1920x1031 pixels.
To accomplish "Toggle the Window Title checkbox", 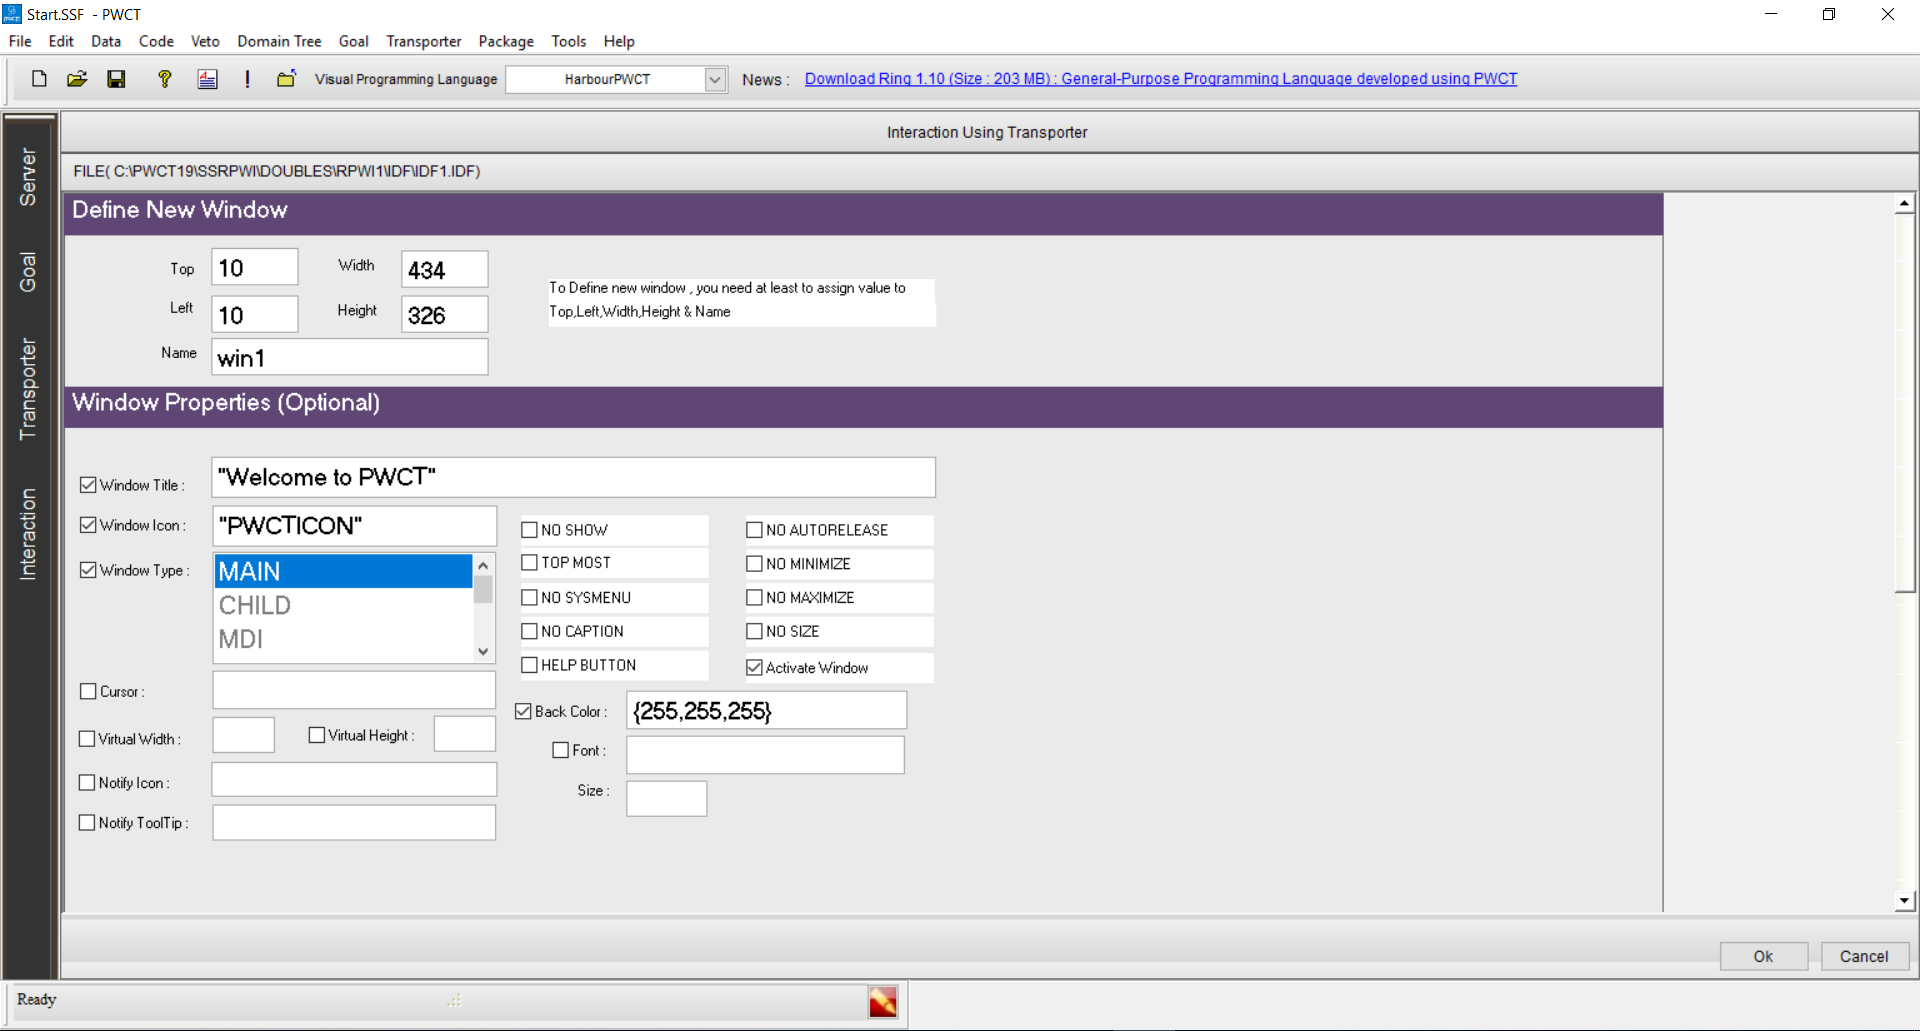I will coord(88,485).
